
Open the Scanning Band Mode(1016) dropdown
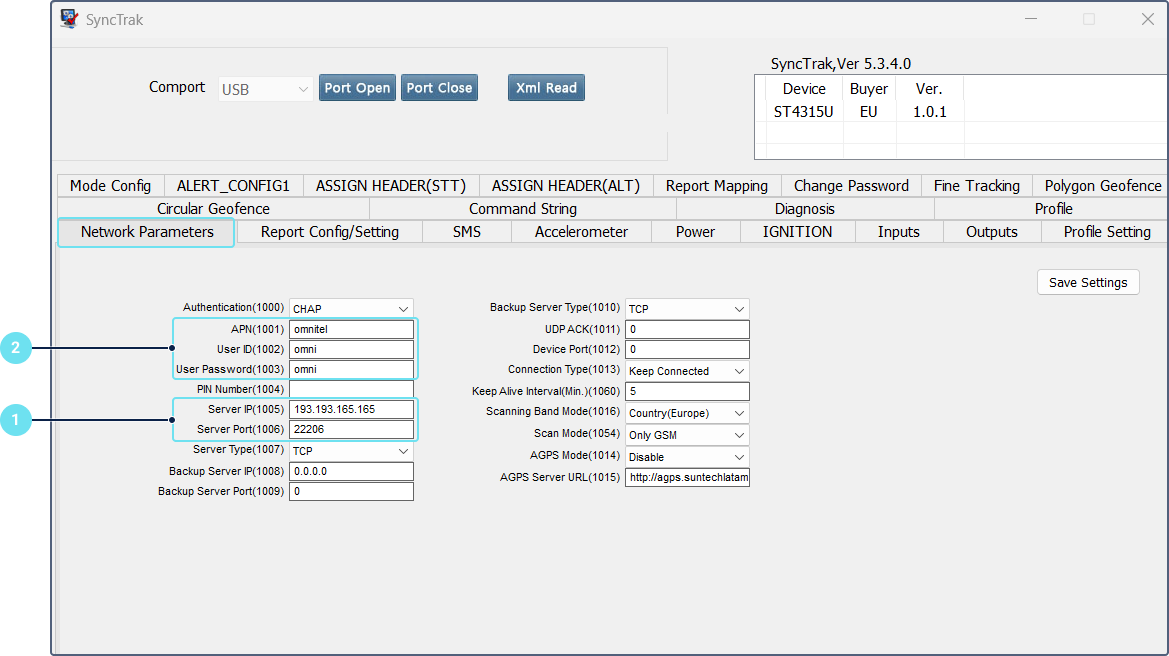pyautogui.click(x=687, y=413)
